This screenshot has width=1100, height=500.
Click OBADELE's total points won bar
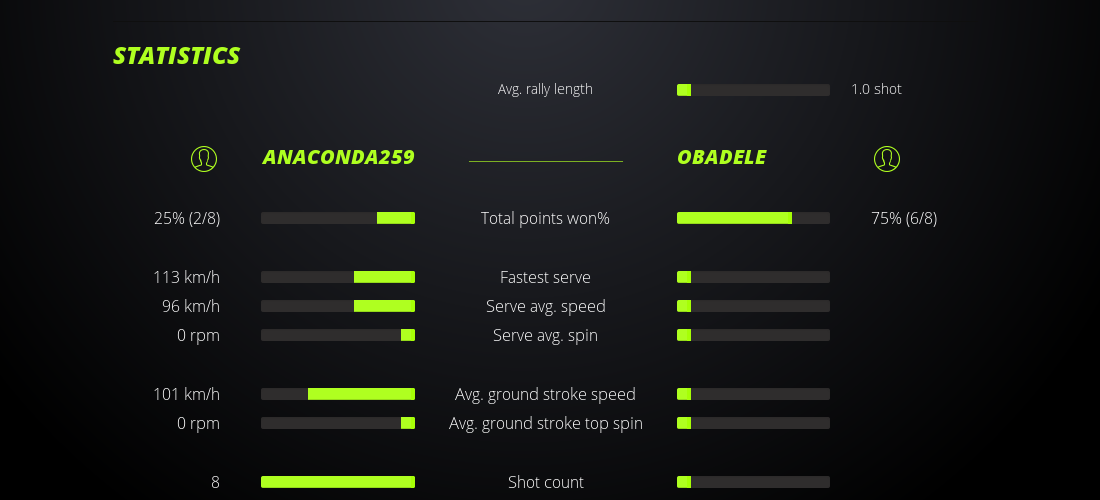coord(753,218)
